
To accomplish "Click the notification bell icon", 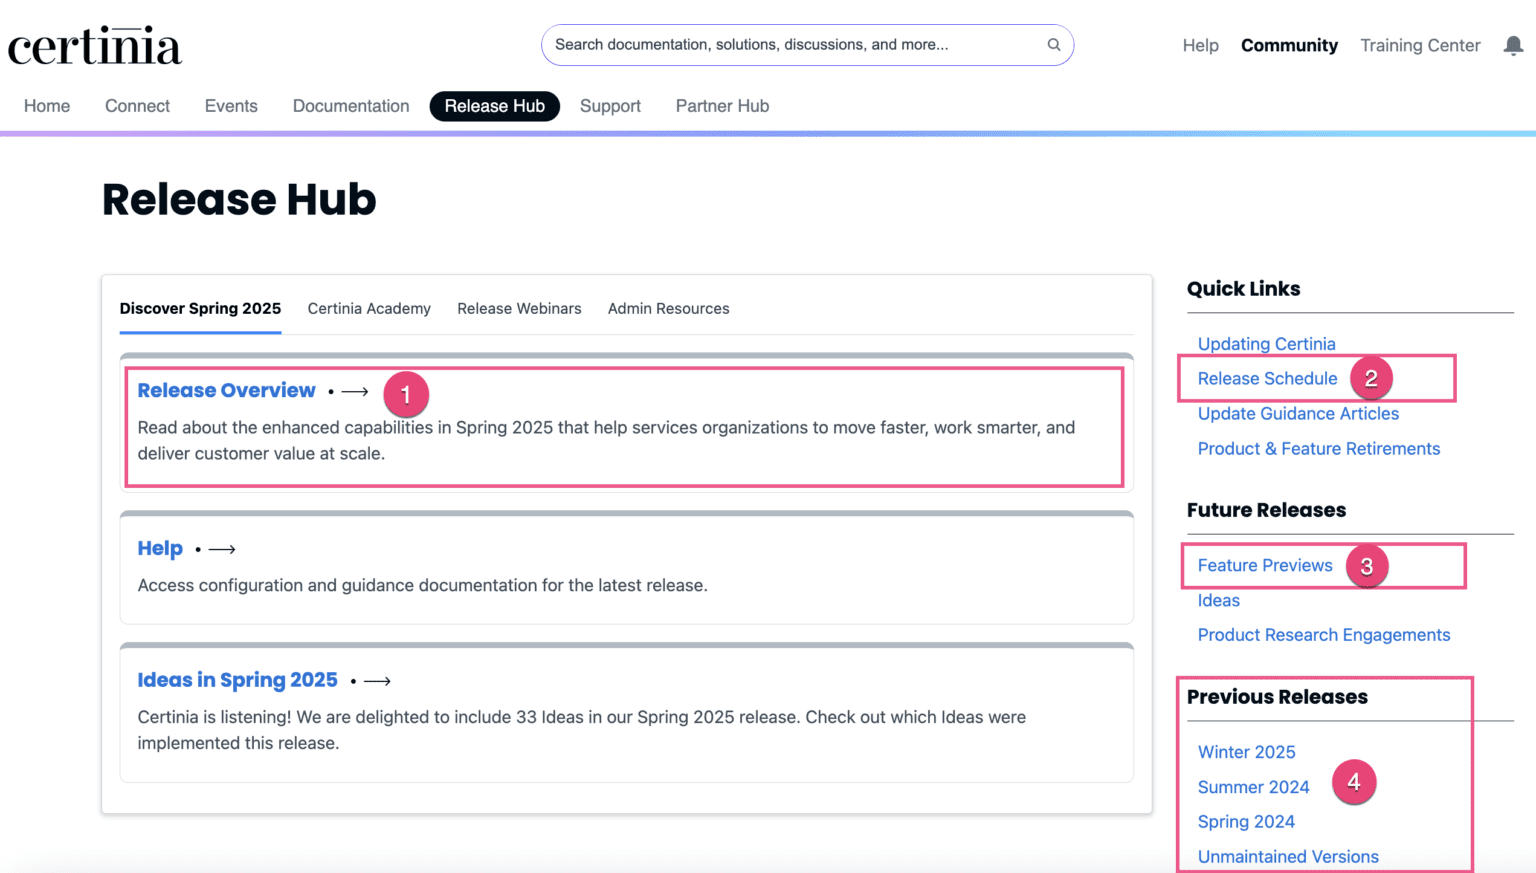I will click(1513, 46).
